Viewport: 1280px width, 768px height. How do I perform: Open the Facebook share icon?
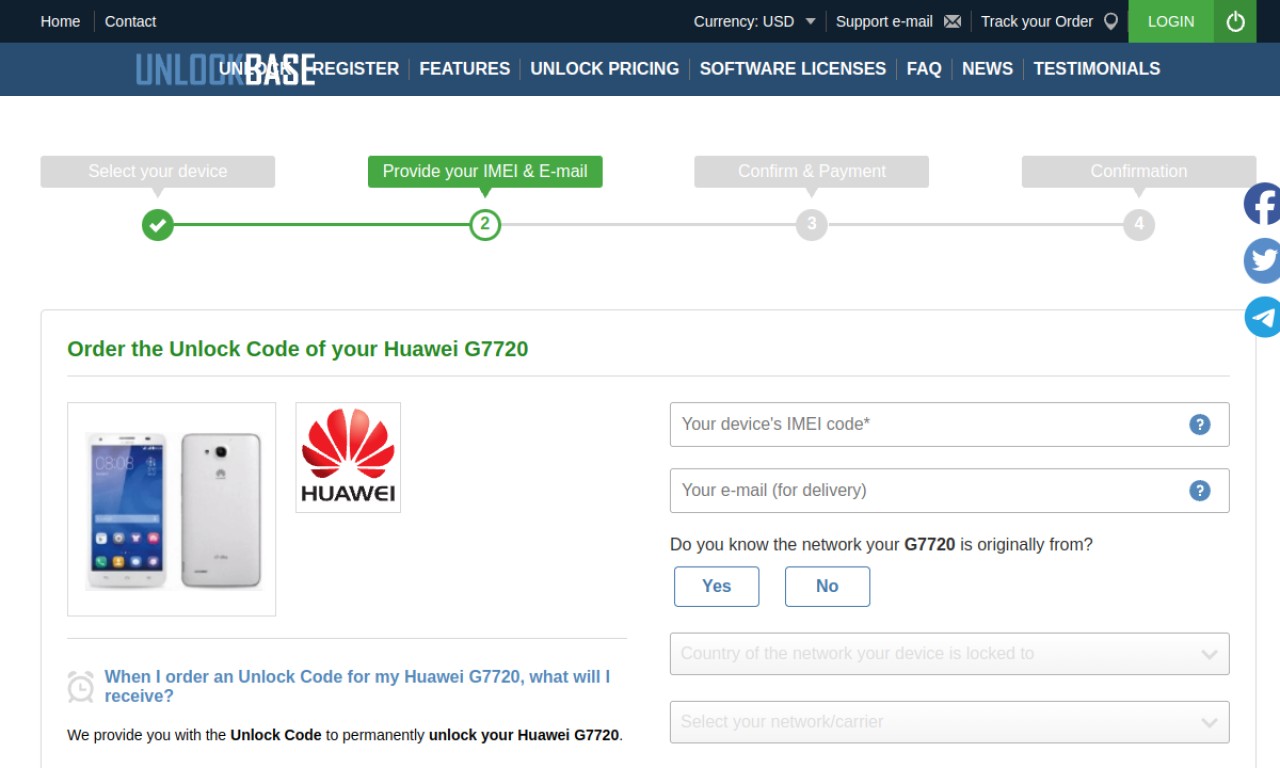(x=1262, y=204)
